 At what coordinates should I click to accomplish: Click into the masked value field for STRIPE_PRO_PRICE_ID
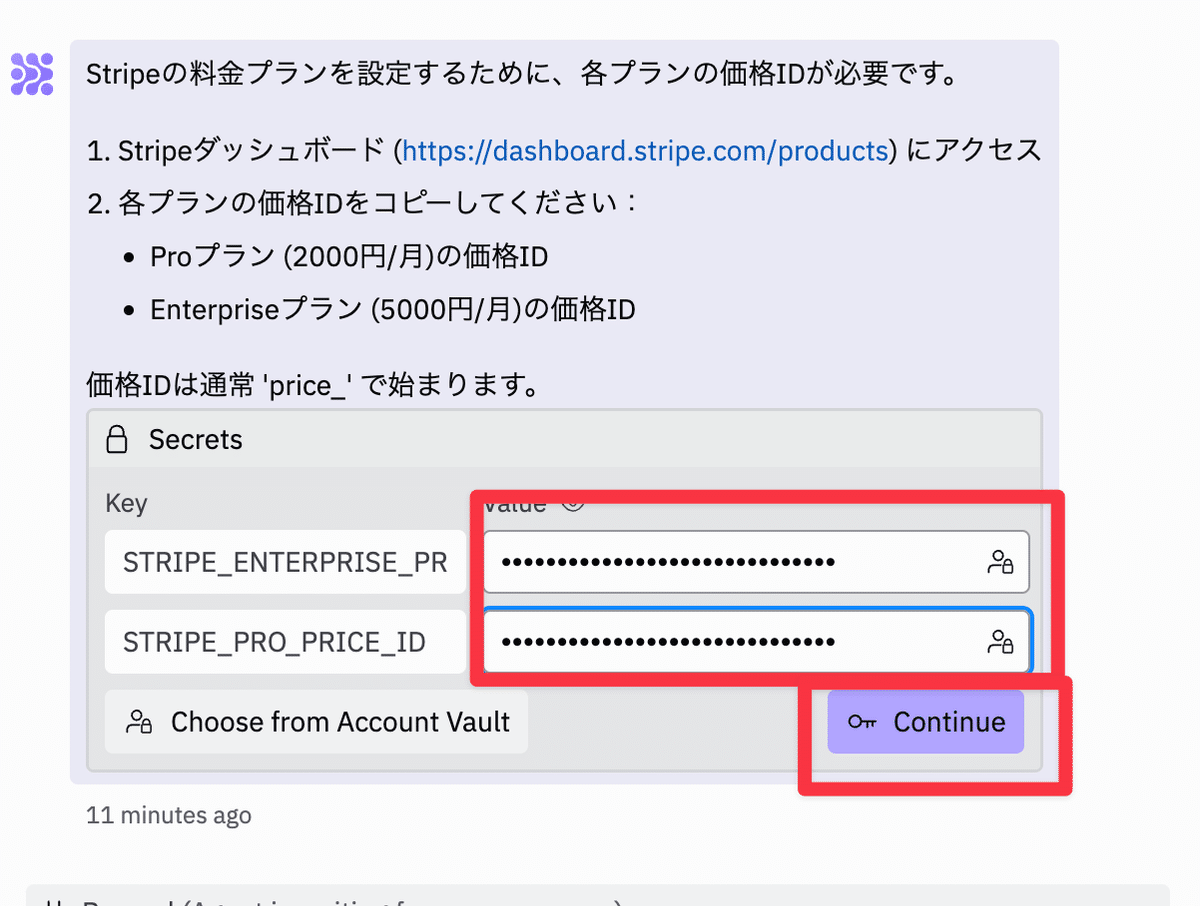click(757, 642)
